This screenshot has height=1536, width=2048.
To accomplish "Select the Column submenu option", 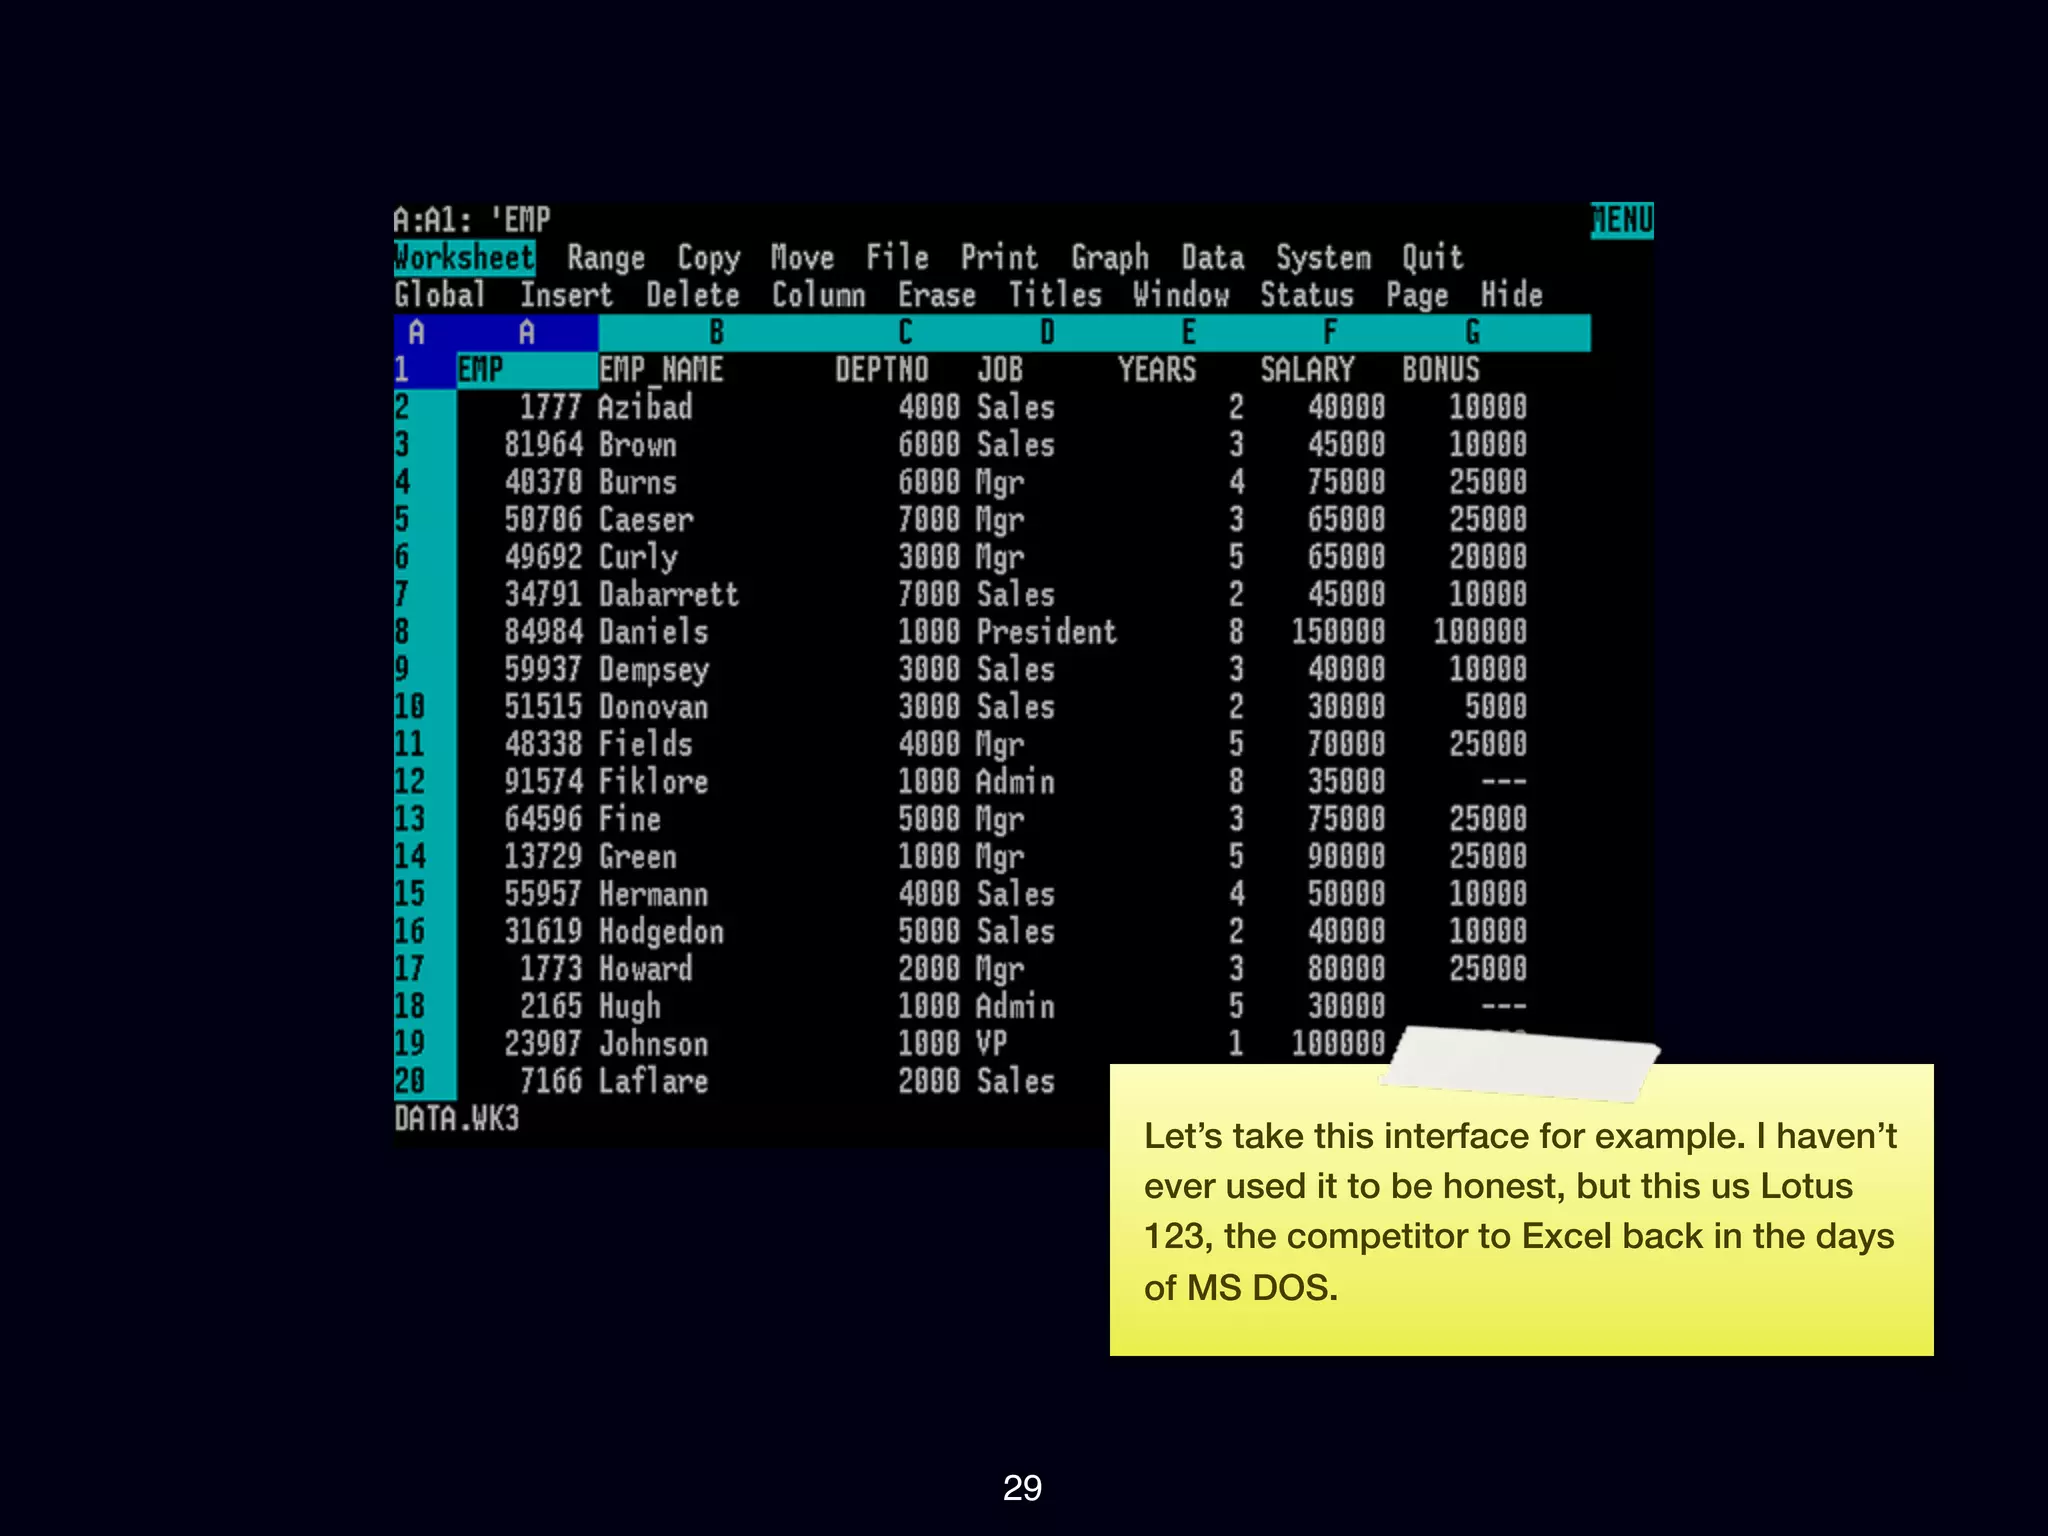I will (x=819, y=295).
